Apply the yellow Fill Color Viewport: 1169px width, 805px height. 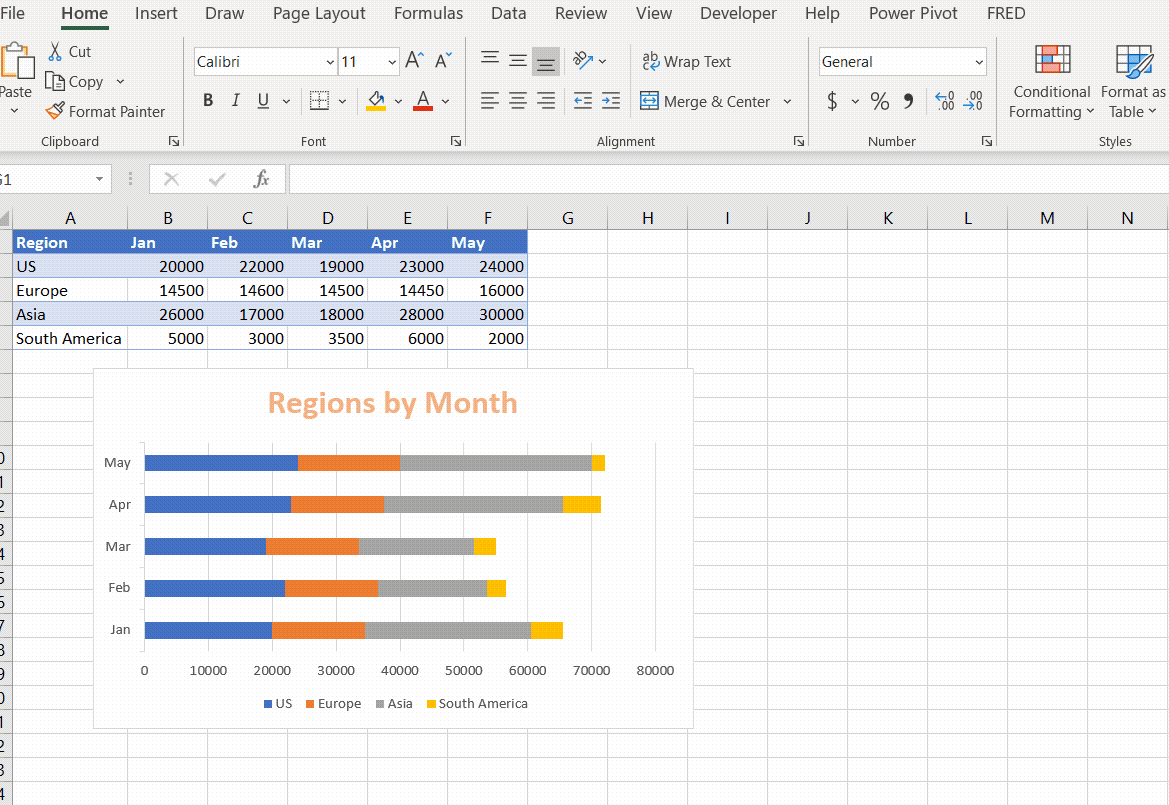(x=376, y=101)
